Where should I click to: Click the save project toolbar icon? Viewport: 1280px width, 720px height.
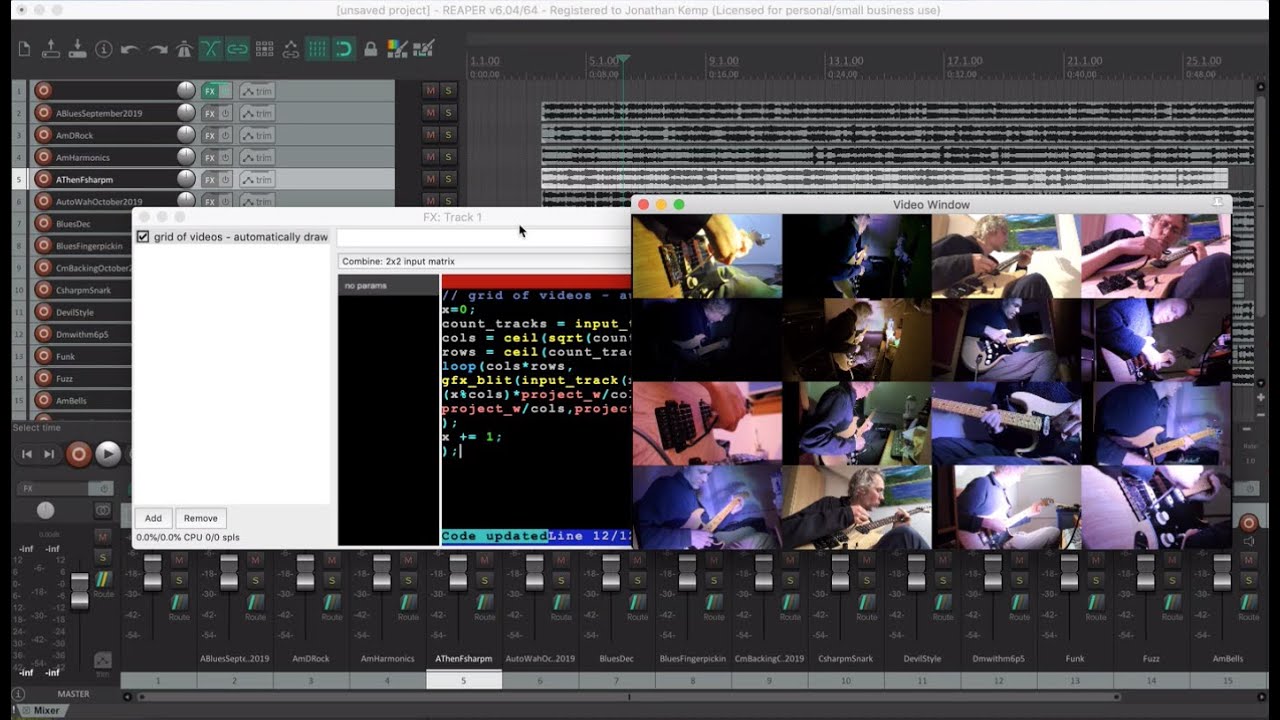(78, 48)
